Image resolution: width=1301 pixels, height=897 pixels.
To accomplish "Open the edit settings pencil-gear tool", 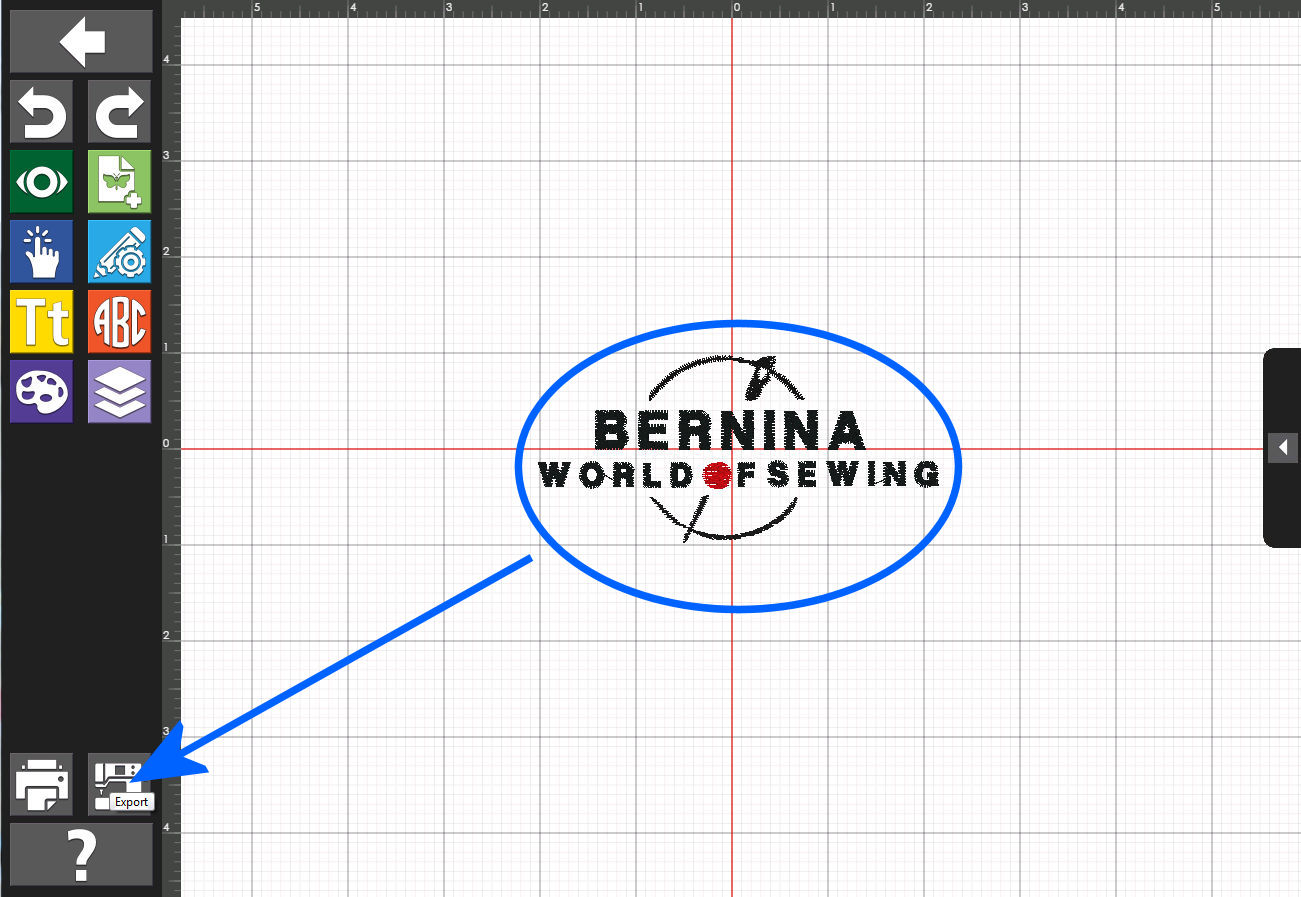I will pyautogui.click(x=119, y=251).
